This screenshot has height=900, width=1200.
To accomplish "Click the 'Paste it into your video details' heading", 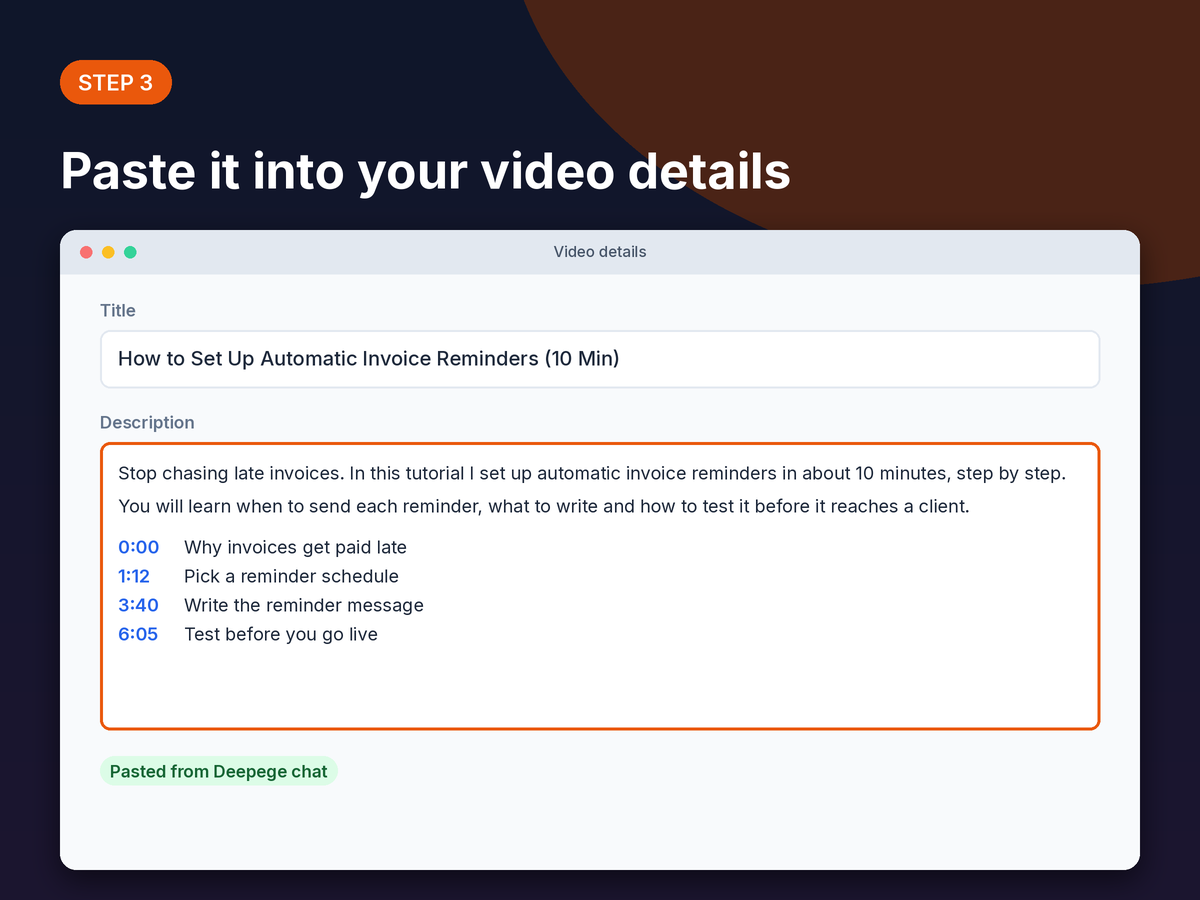I will coord(425,171).
